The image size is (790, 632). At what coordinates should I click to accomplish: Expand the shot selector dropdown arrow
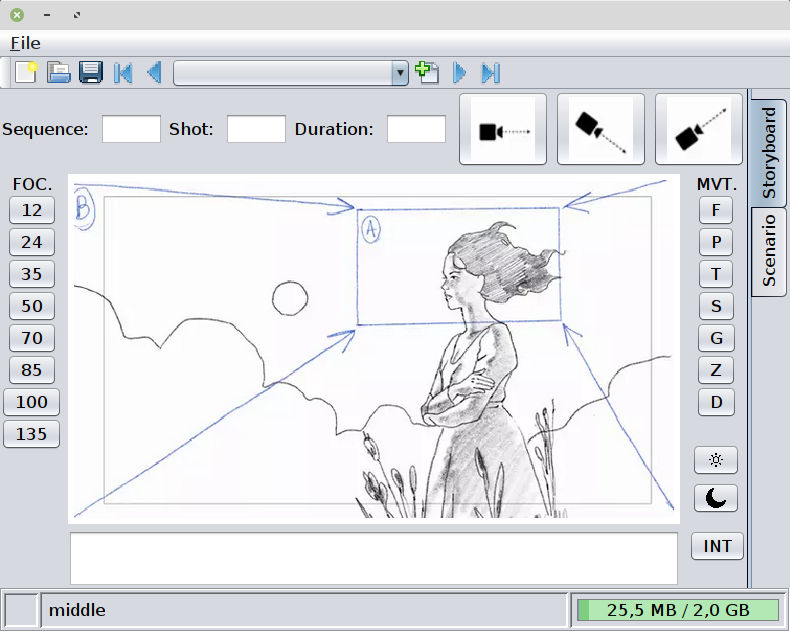[x=400, y=73]
